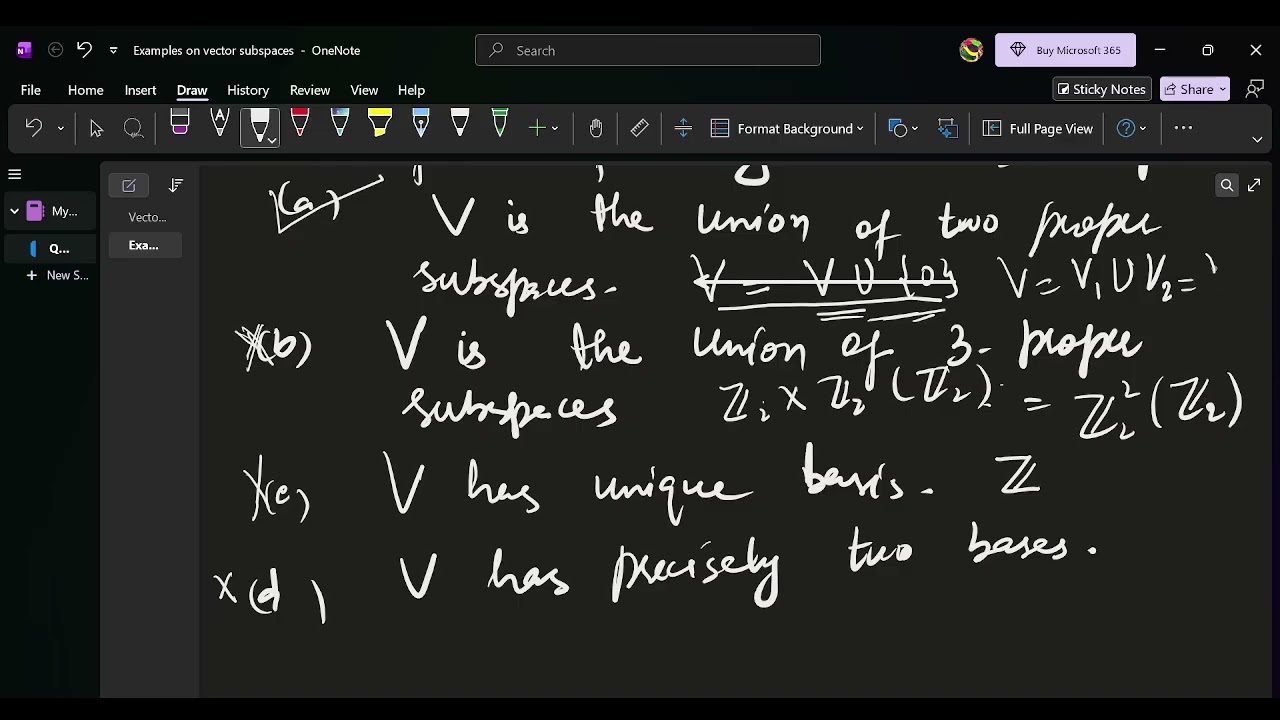Open the Format Background dropdown
This screenshot has height=720, width=1280.
click(x=787, y=128)
